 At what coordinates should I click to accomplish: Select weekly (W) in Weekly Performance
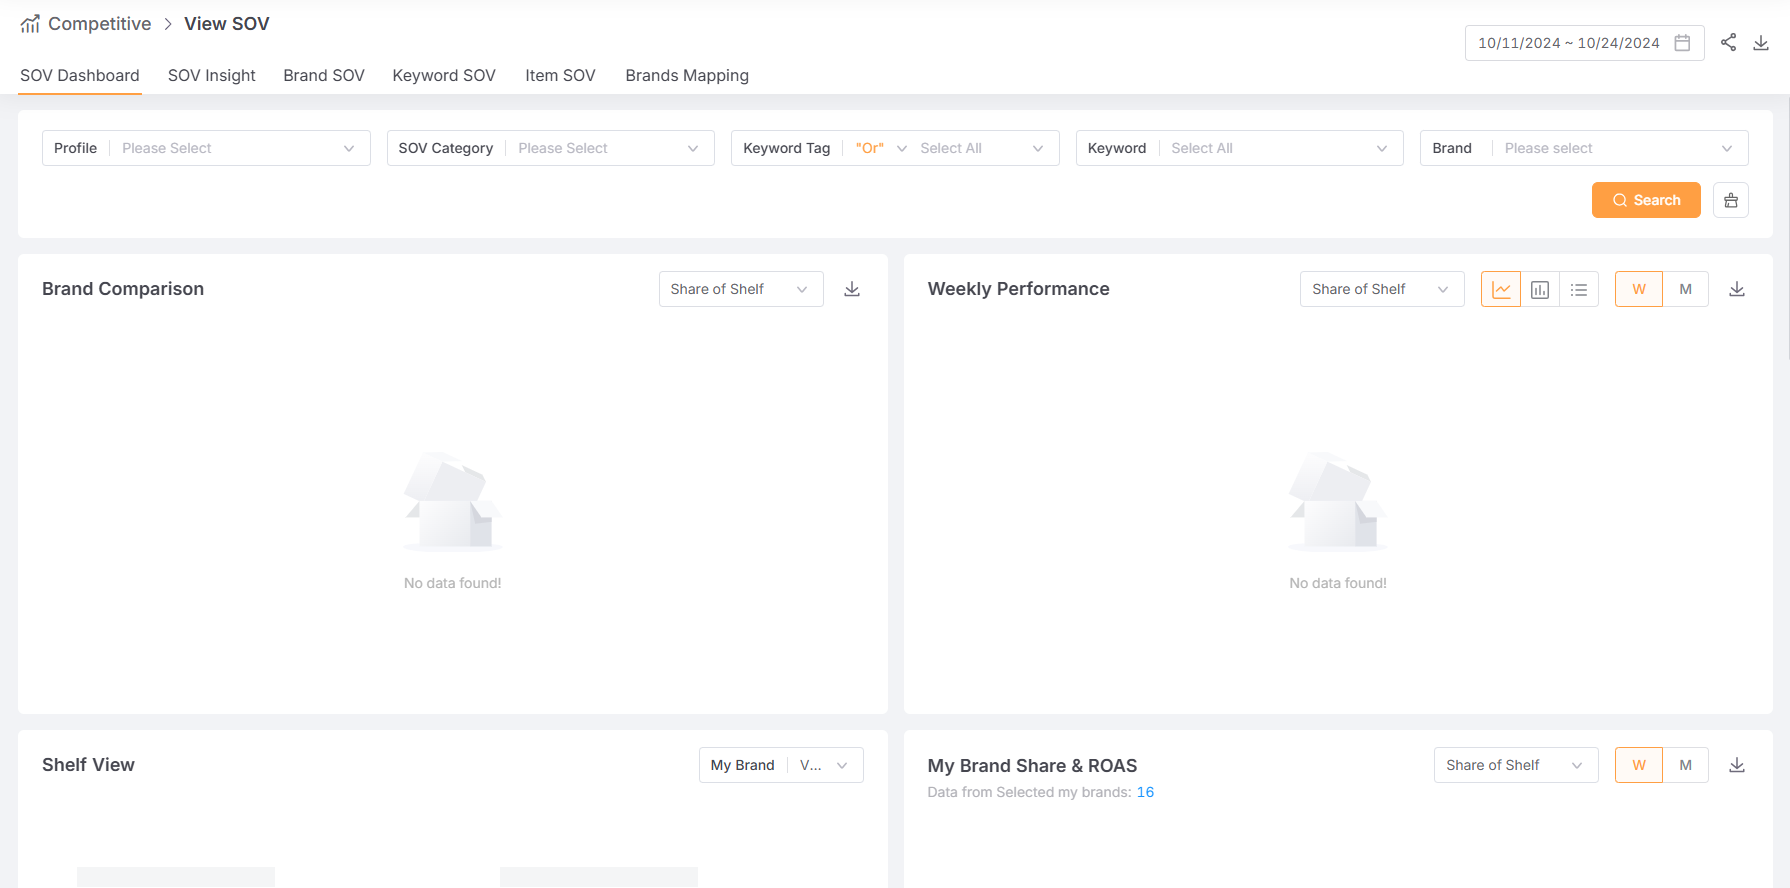1638,289
